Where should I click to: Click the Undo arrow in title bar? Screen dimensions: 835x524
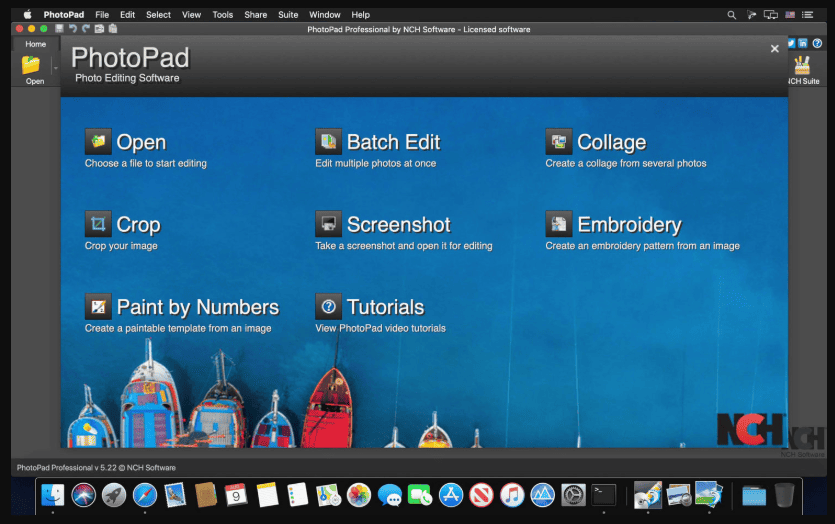tap(72, 29)
